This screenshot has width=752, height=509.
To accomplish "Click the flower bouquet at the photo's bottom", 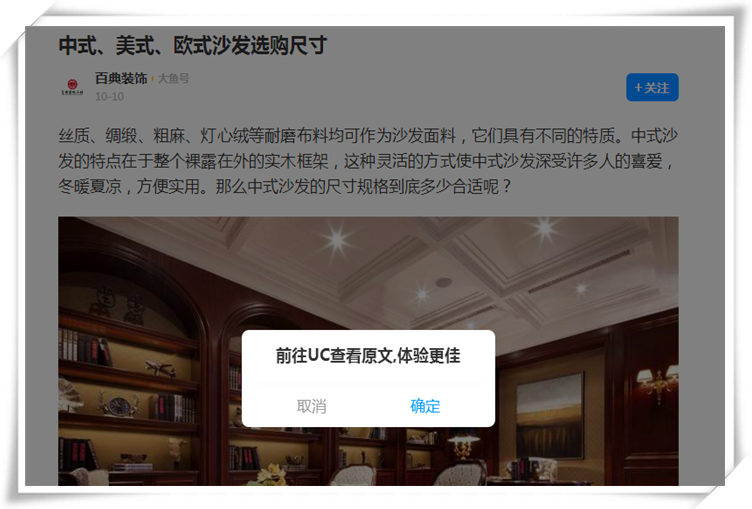I will (x=272, y=475).
